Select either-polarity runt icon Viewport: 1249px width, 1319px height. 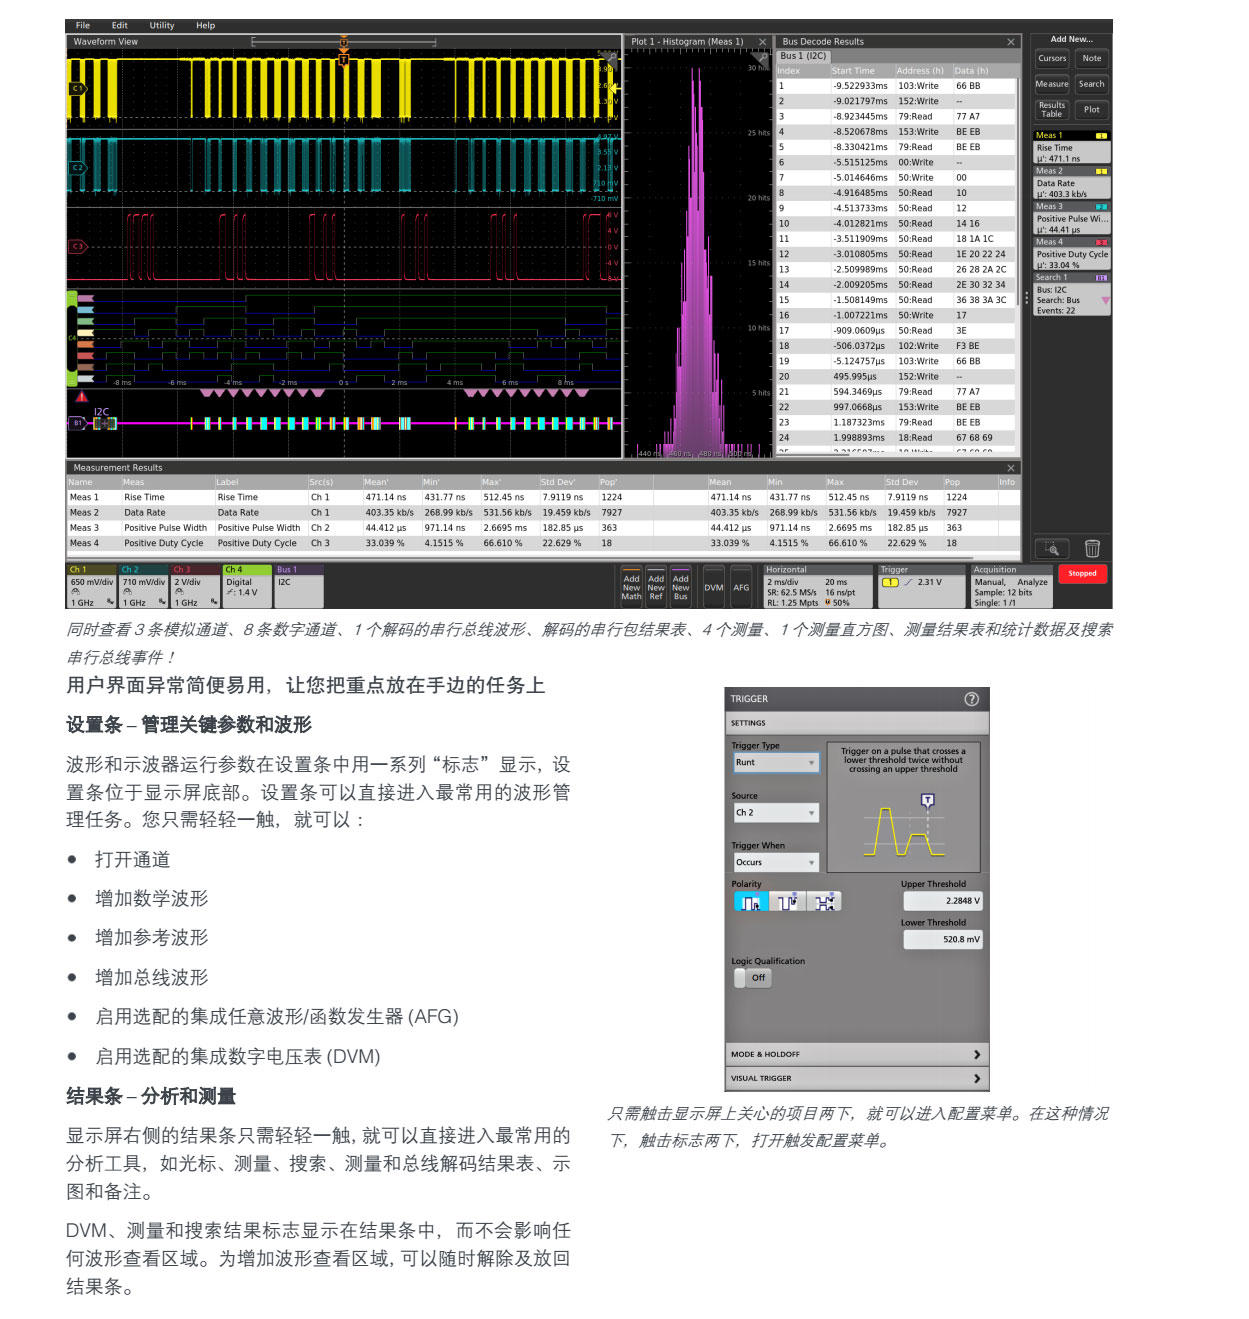click(x=824, y=902)
